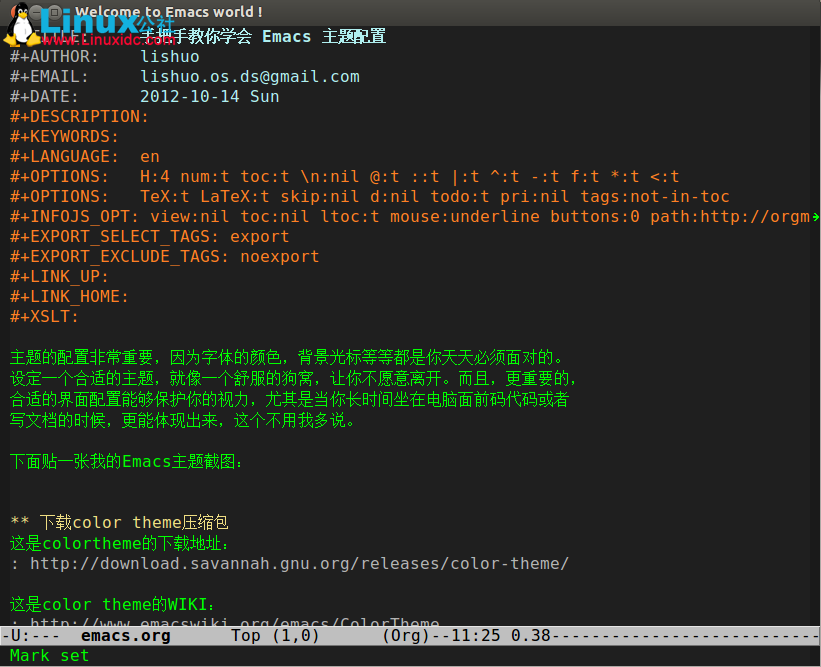Click the email lishuo.os.ds@gmail.com
The height and width of the screenshot is (667, 821).
coord(250,76)
